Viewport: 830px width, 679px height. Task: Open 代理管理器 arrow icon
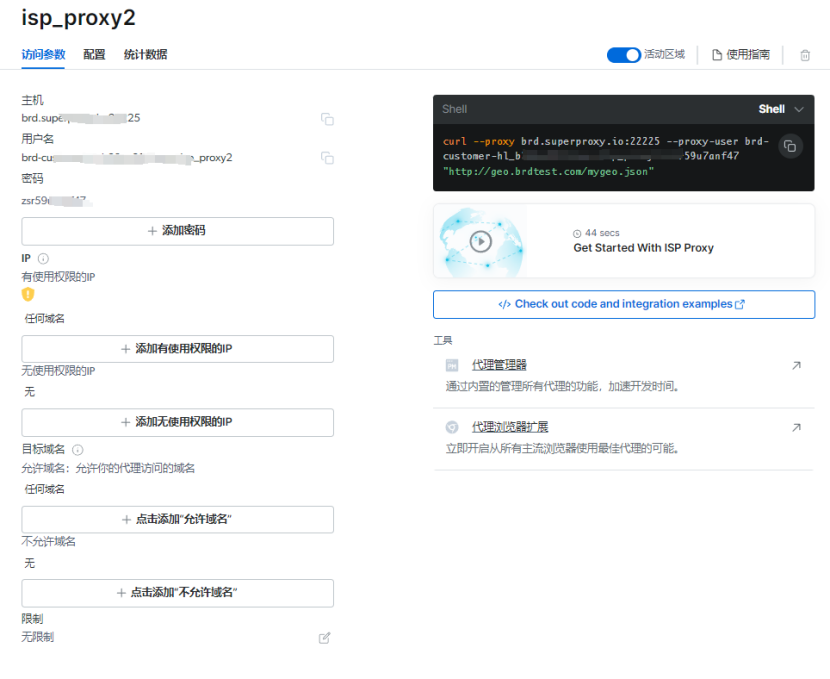[796, 365]
